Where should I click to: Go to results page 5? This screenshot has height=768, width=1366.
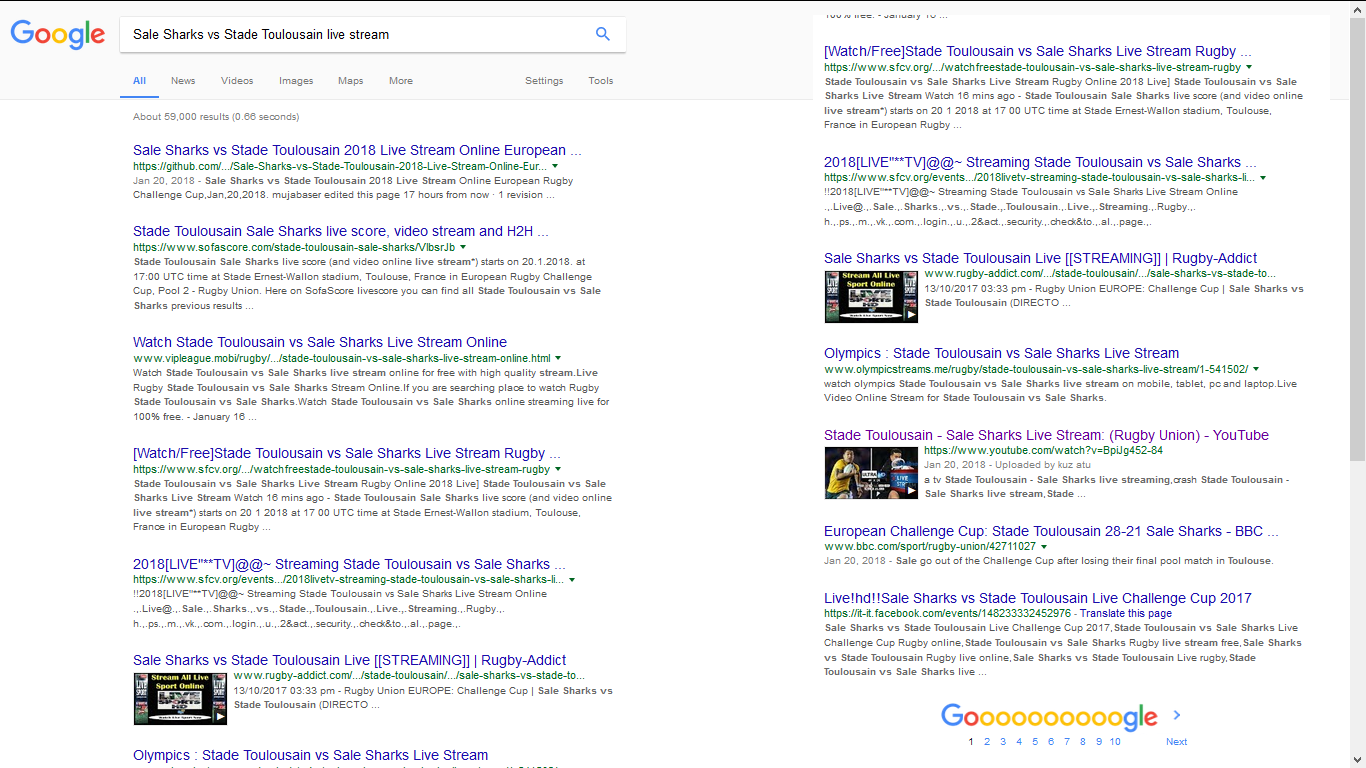tap(1035, 742)
